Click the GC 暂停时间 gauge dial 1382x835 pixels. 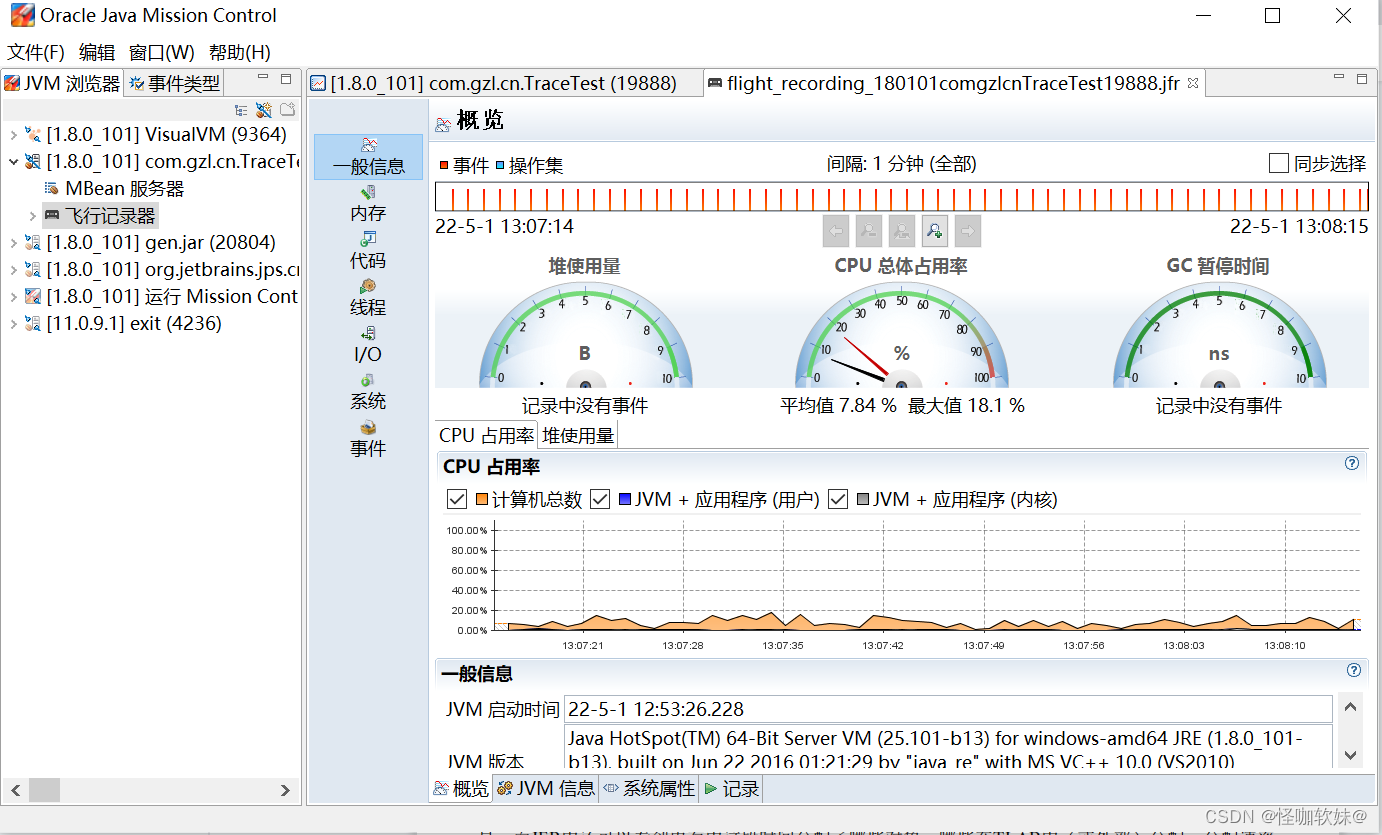(1219, 335)
